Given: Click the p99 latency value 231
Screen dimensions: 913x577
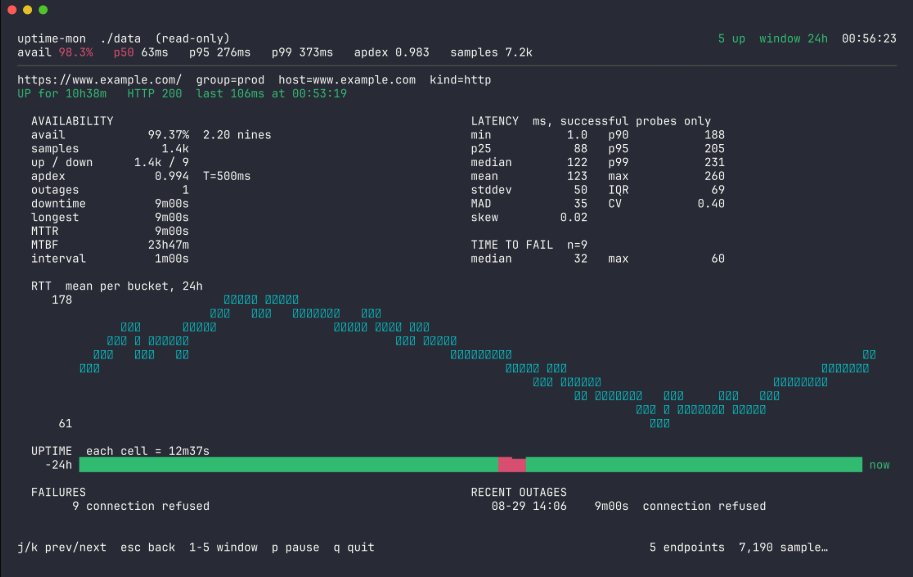Looking at the screenshot, I should pyautogui.click(x=714, y=162).
